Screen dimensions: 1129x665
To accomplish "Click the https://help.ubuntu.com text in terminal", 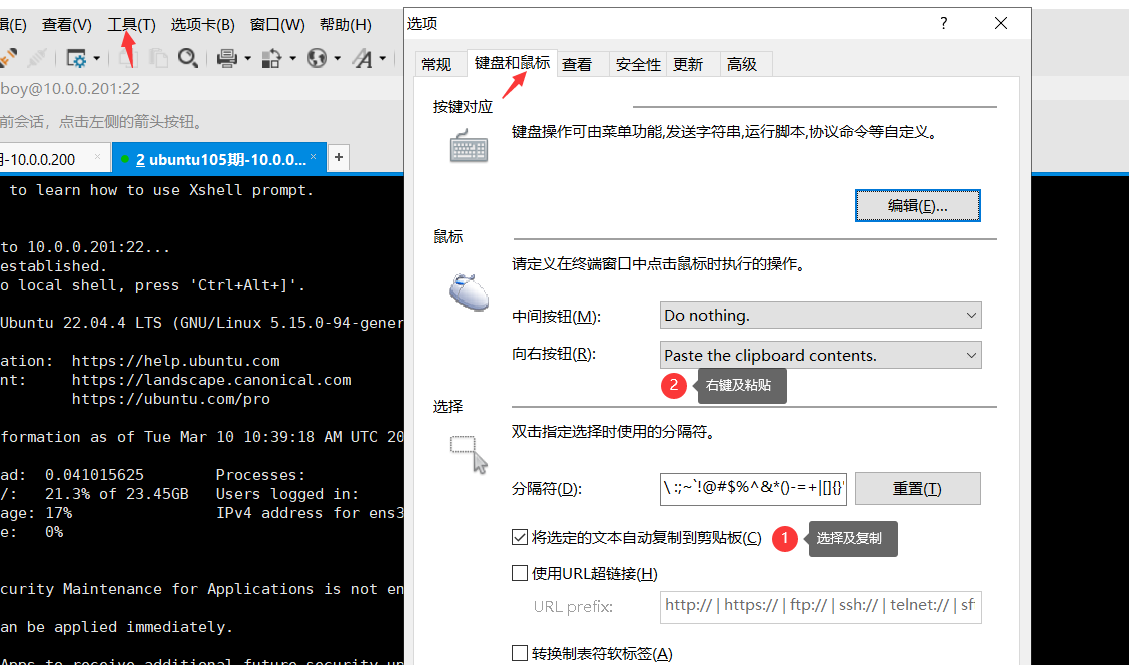I will (175, 361).
